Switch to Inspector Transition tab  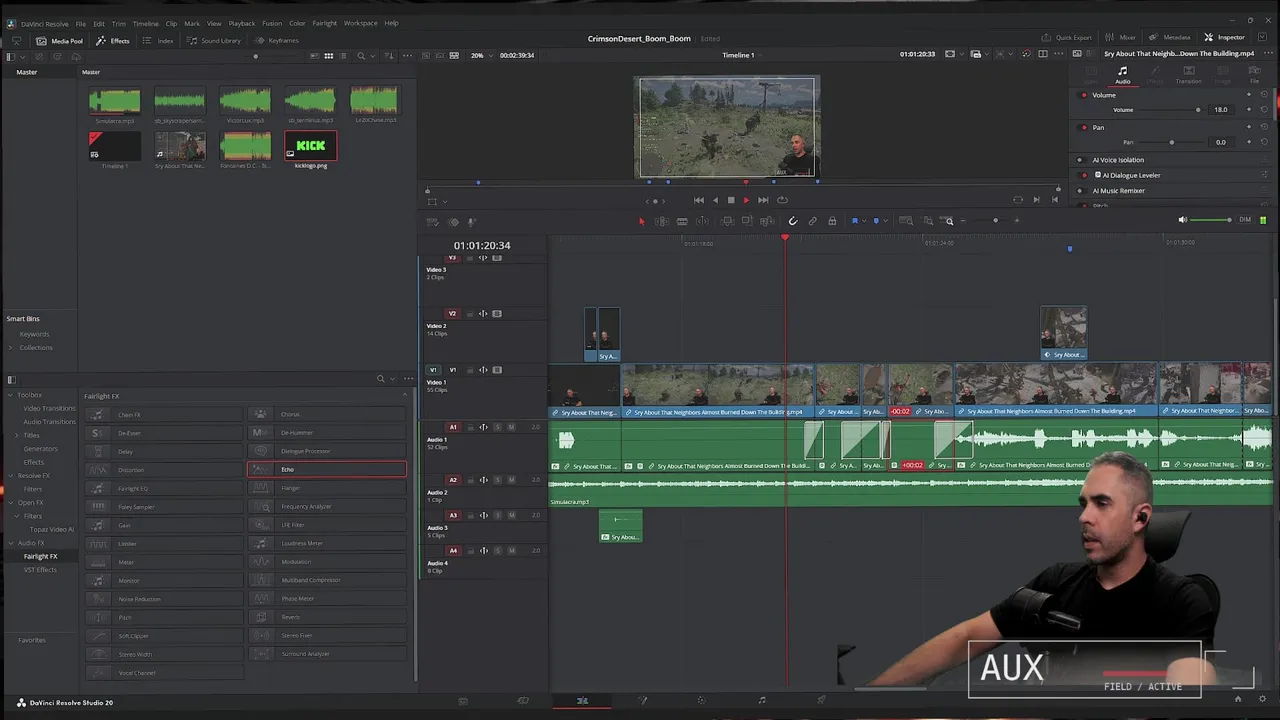click(x=1188, y=75)
